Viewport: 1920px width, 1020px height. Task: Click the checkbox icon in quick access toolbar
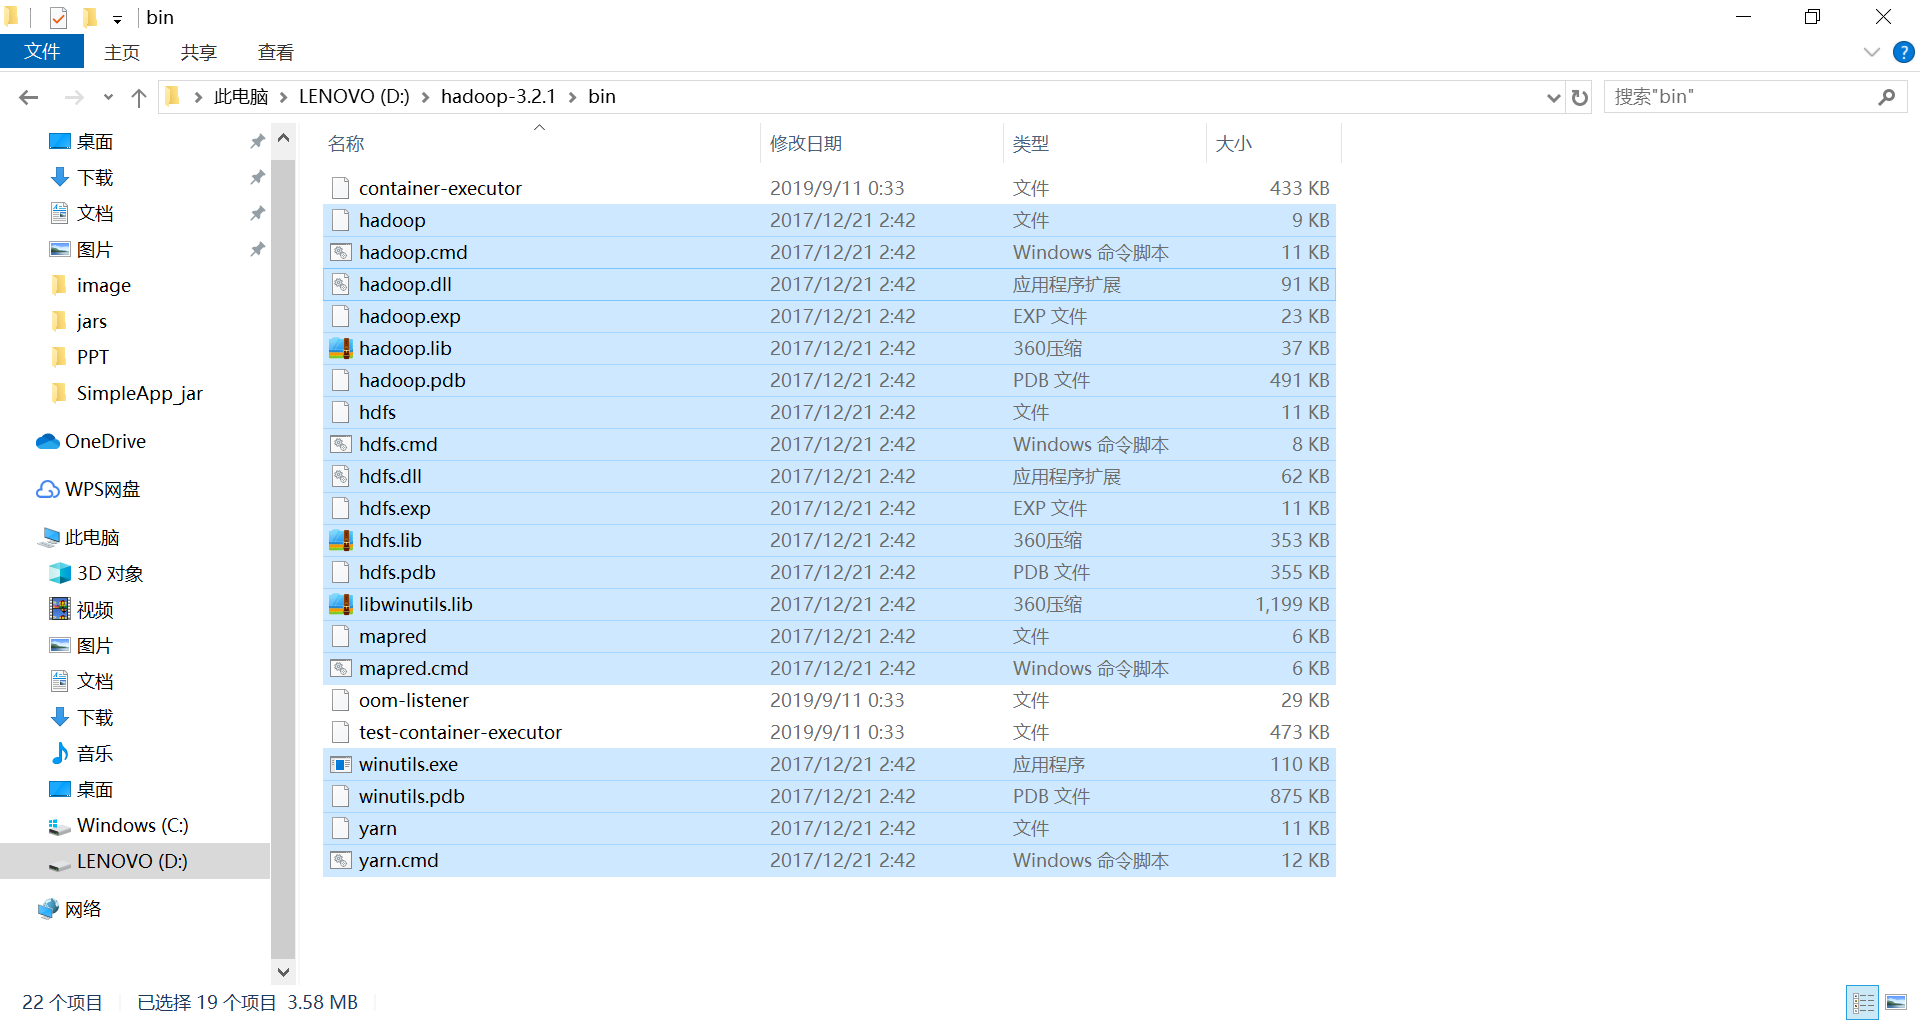(x=56, y=16)
